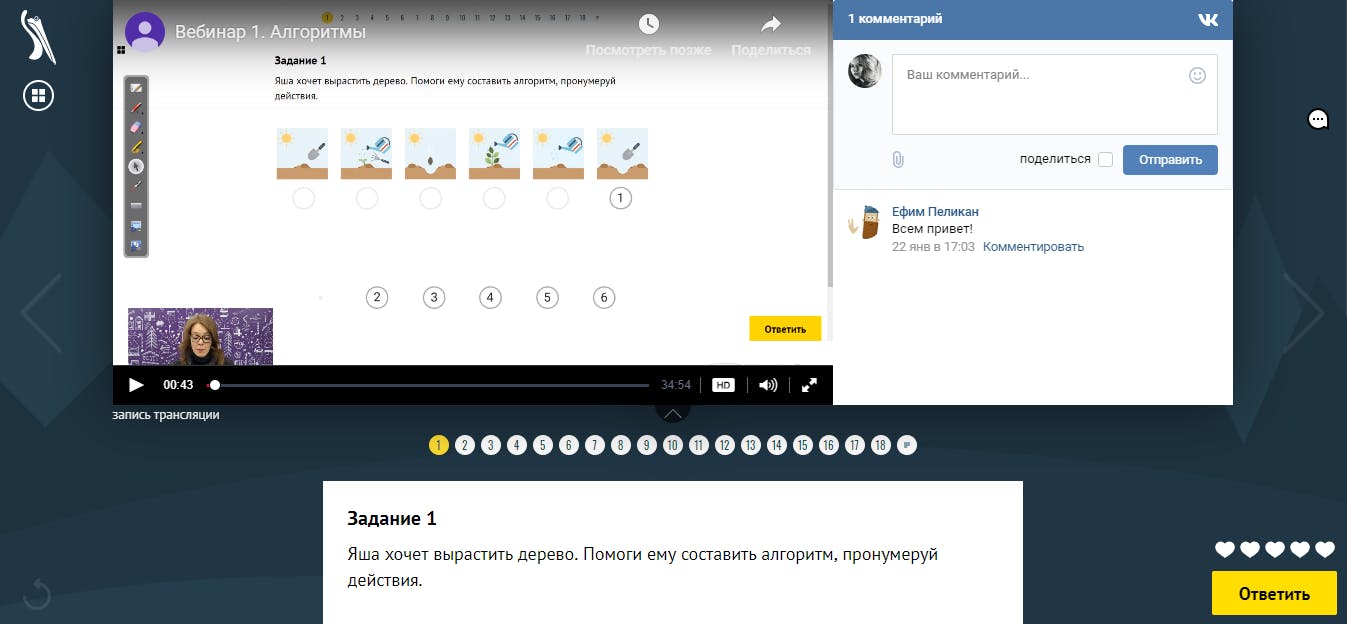Toggle HD quality in the player

pos(723,385)
